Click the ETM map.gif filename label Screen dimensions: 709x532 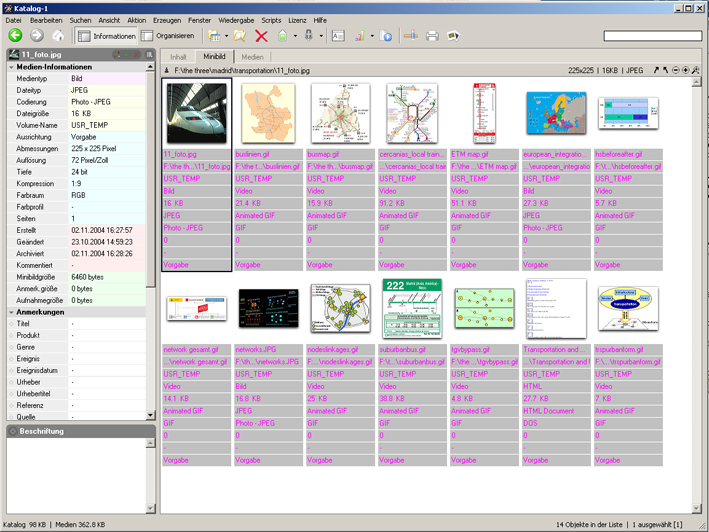pyautogui.click(x=470, y=155)
